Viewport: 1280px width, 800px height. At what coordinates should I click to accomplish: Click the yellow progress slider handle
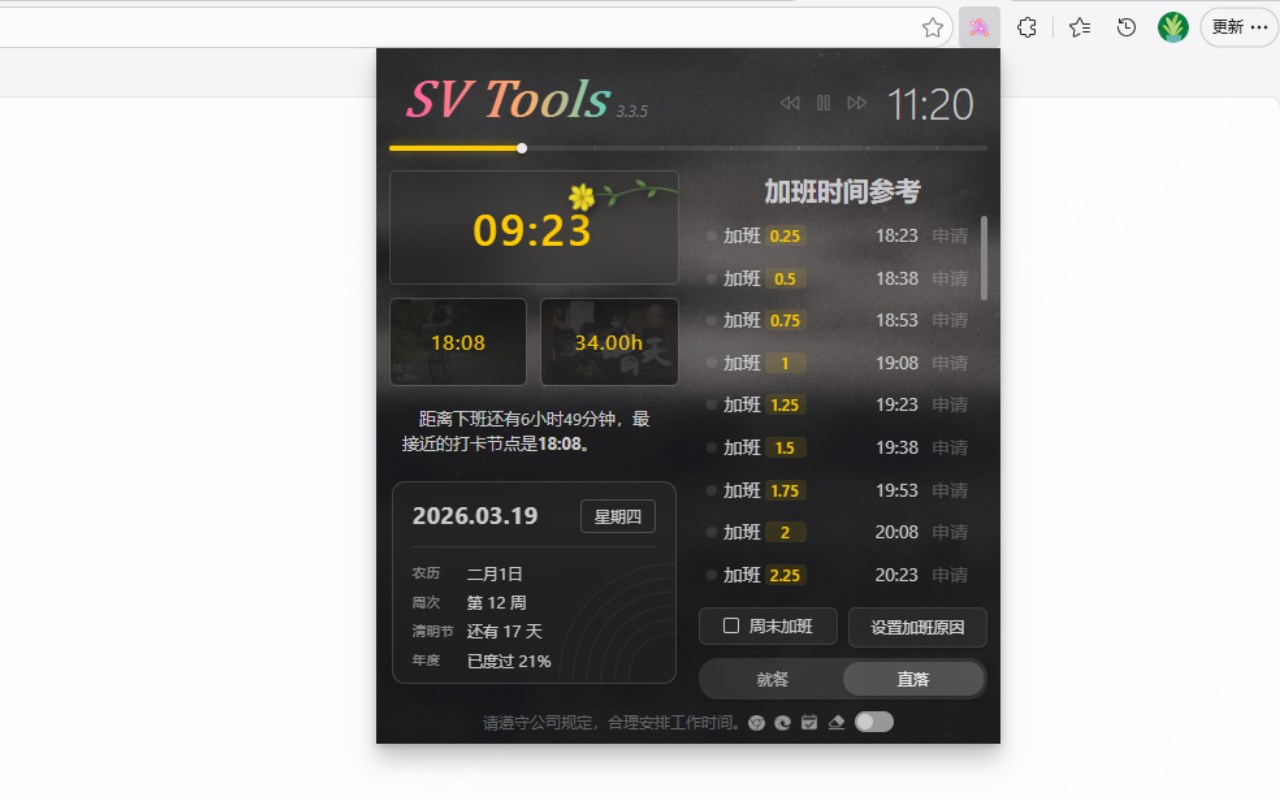522,148
